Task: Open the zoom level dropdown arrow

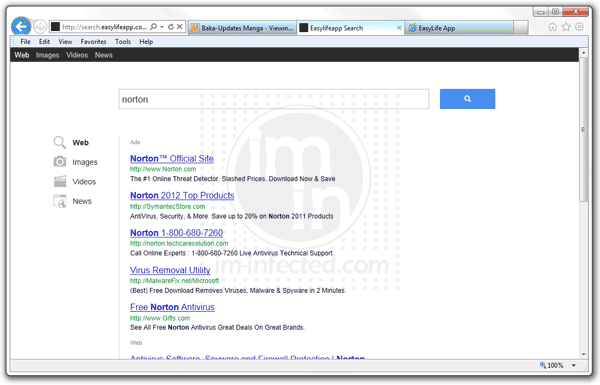Action: pos(574,365)
